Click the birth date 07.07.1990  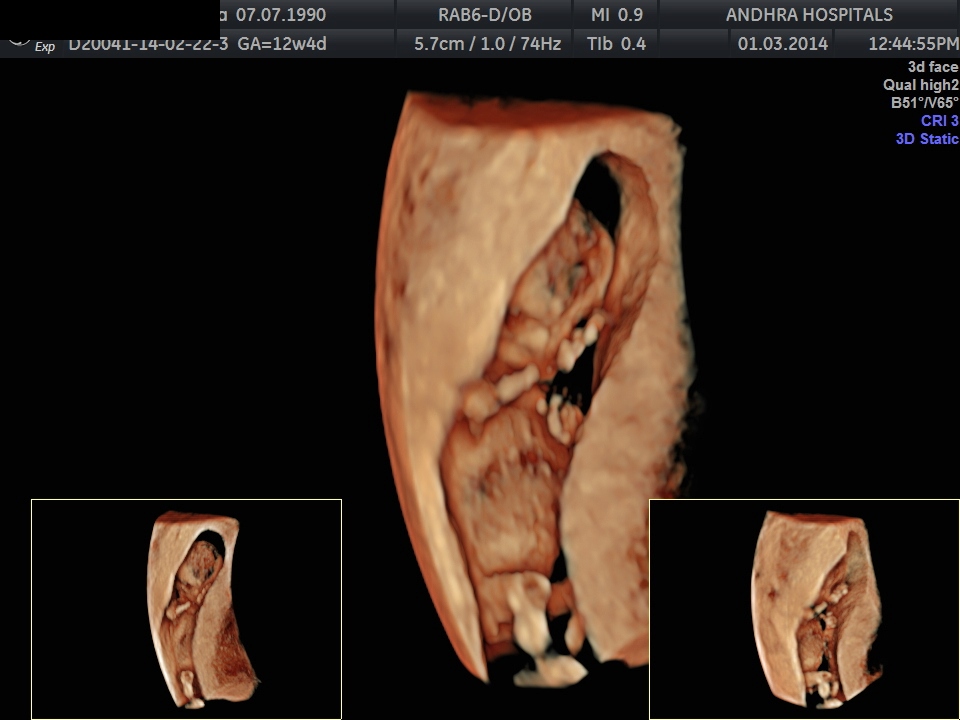[280, 15]
